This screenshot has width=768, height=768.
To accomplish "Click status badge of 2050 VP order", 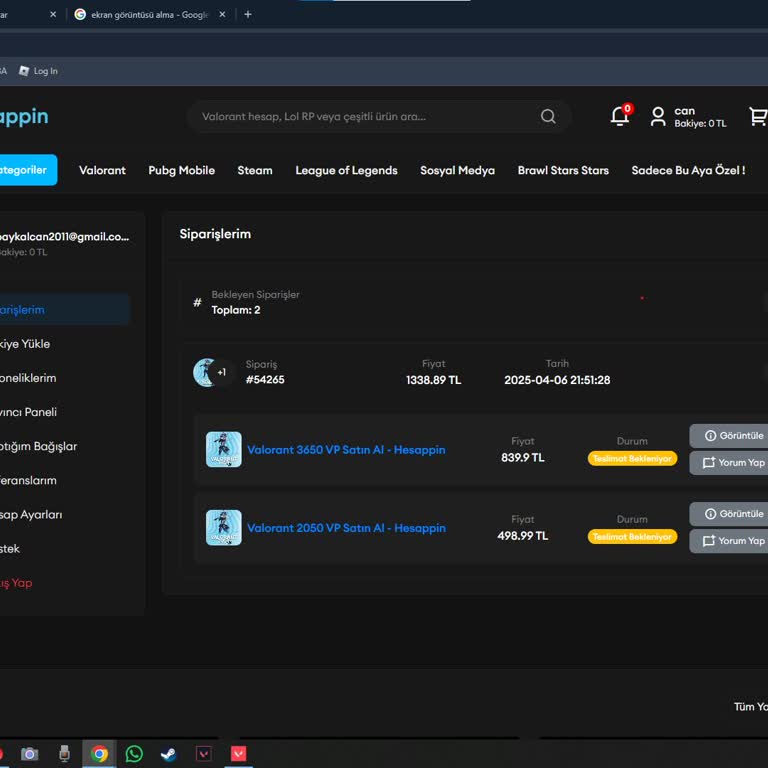I will tap(632, 537).
